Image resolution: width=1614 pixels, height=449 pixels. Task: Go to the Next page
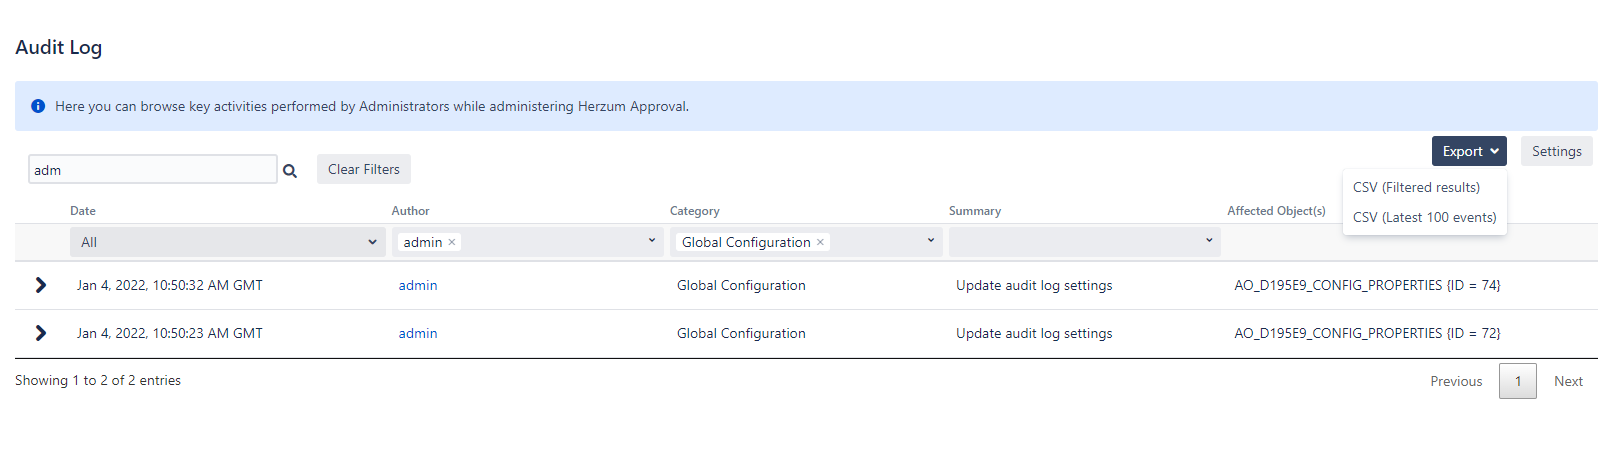pyautogui.click(x=1568, y=381)
